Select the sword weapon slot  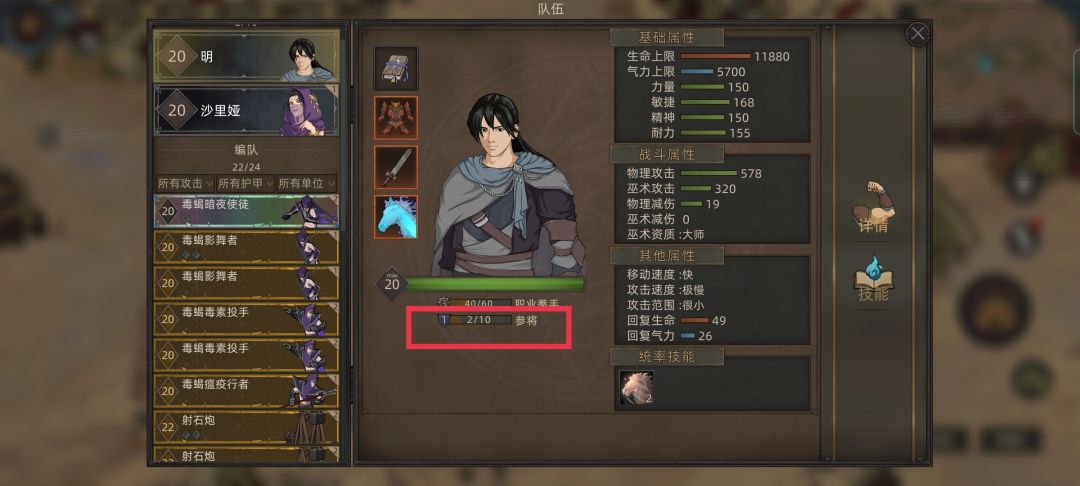point(395,167)
